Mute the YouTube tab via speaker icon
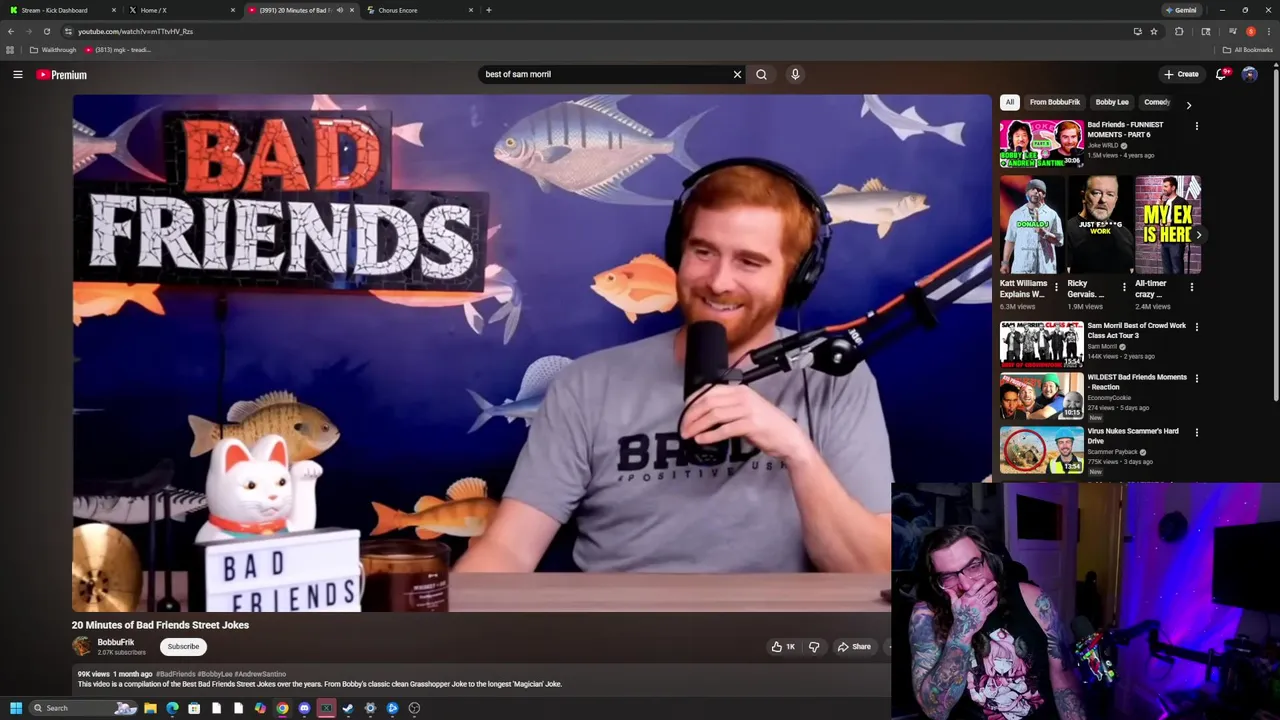 pos(339,10)
